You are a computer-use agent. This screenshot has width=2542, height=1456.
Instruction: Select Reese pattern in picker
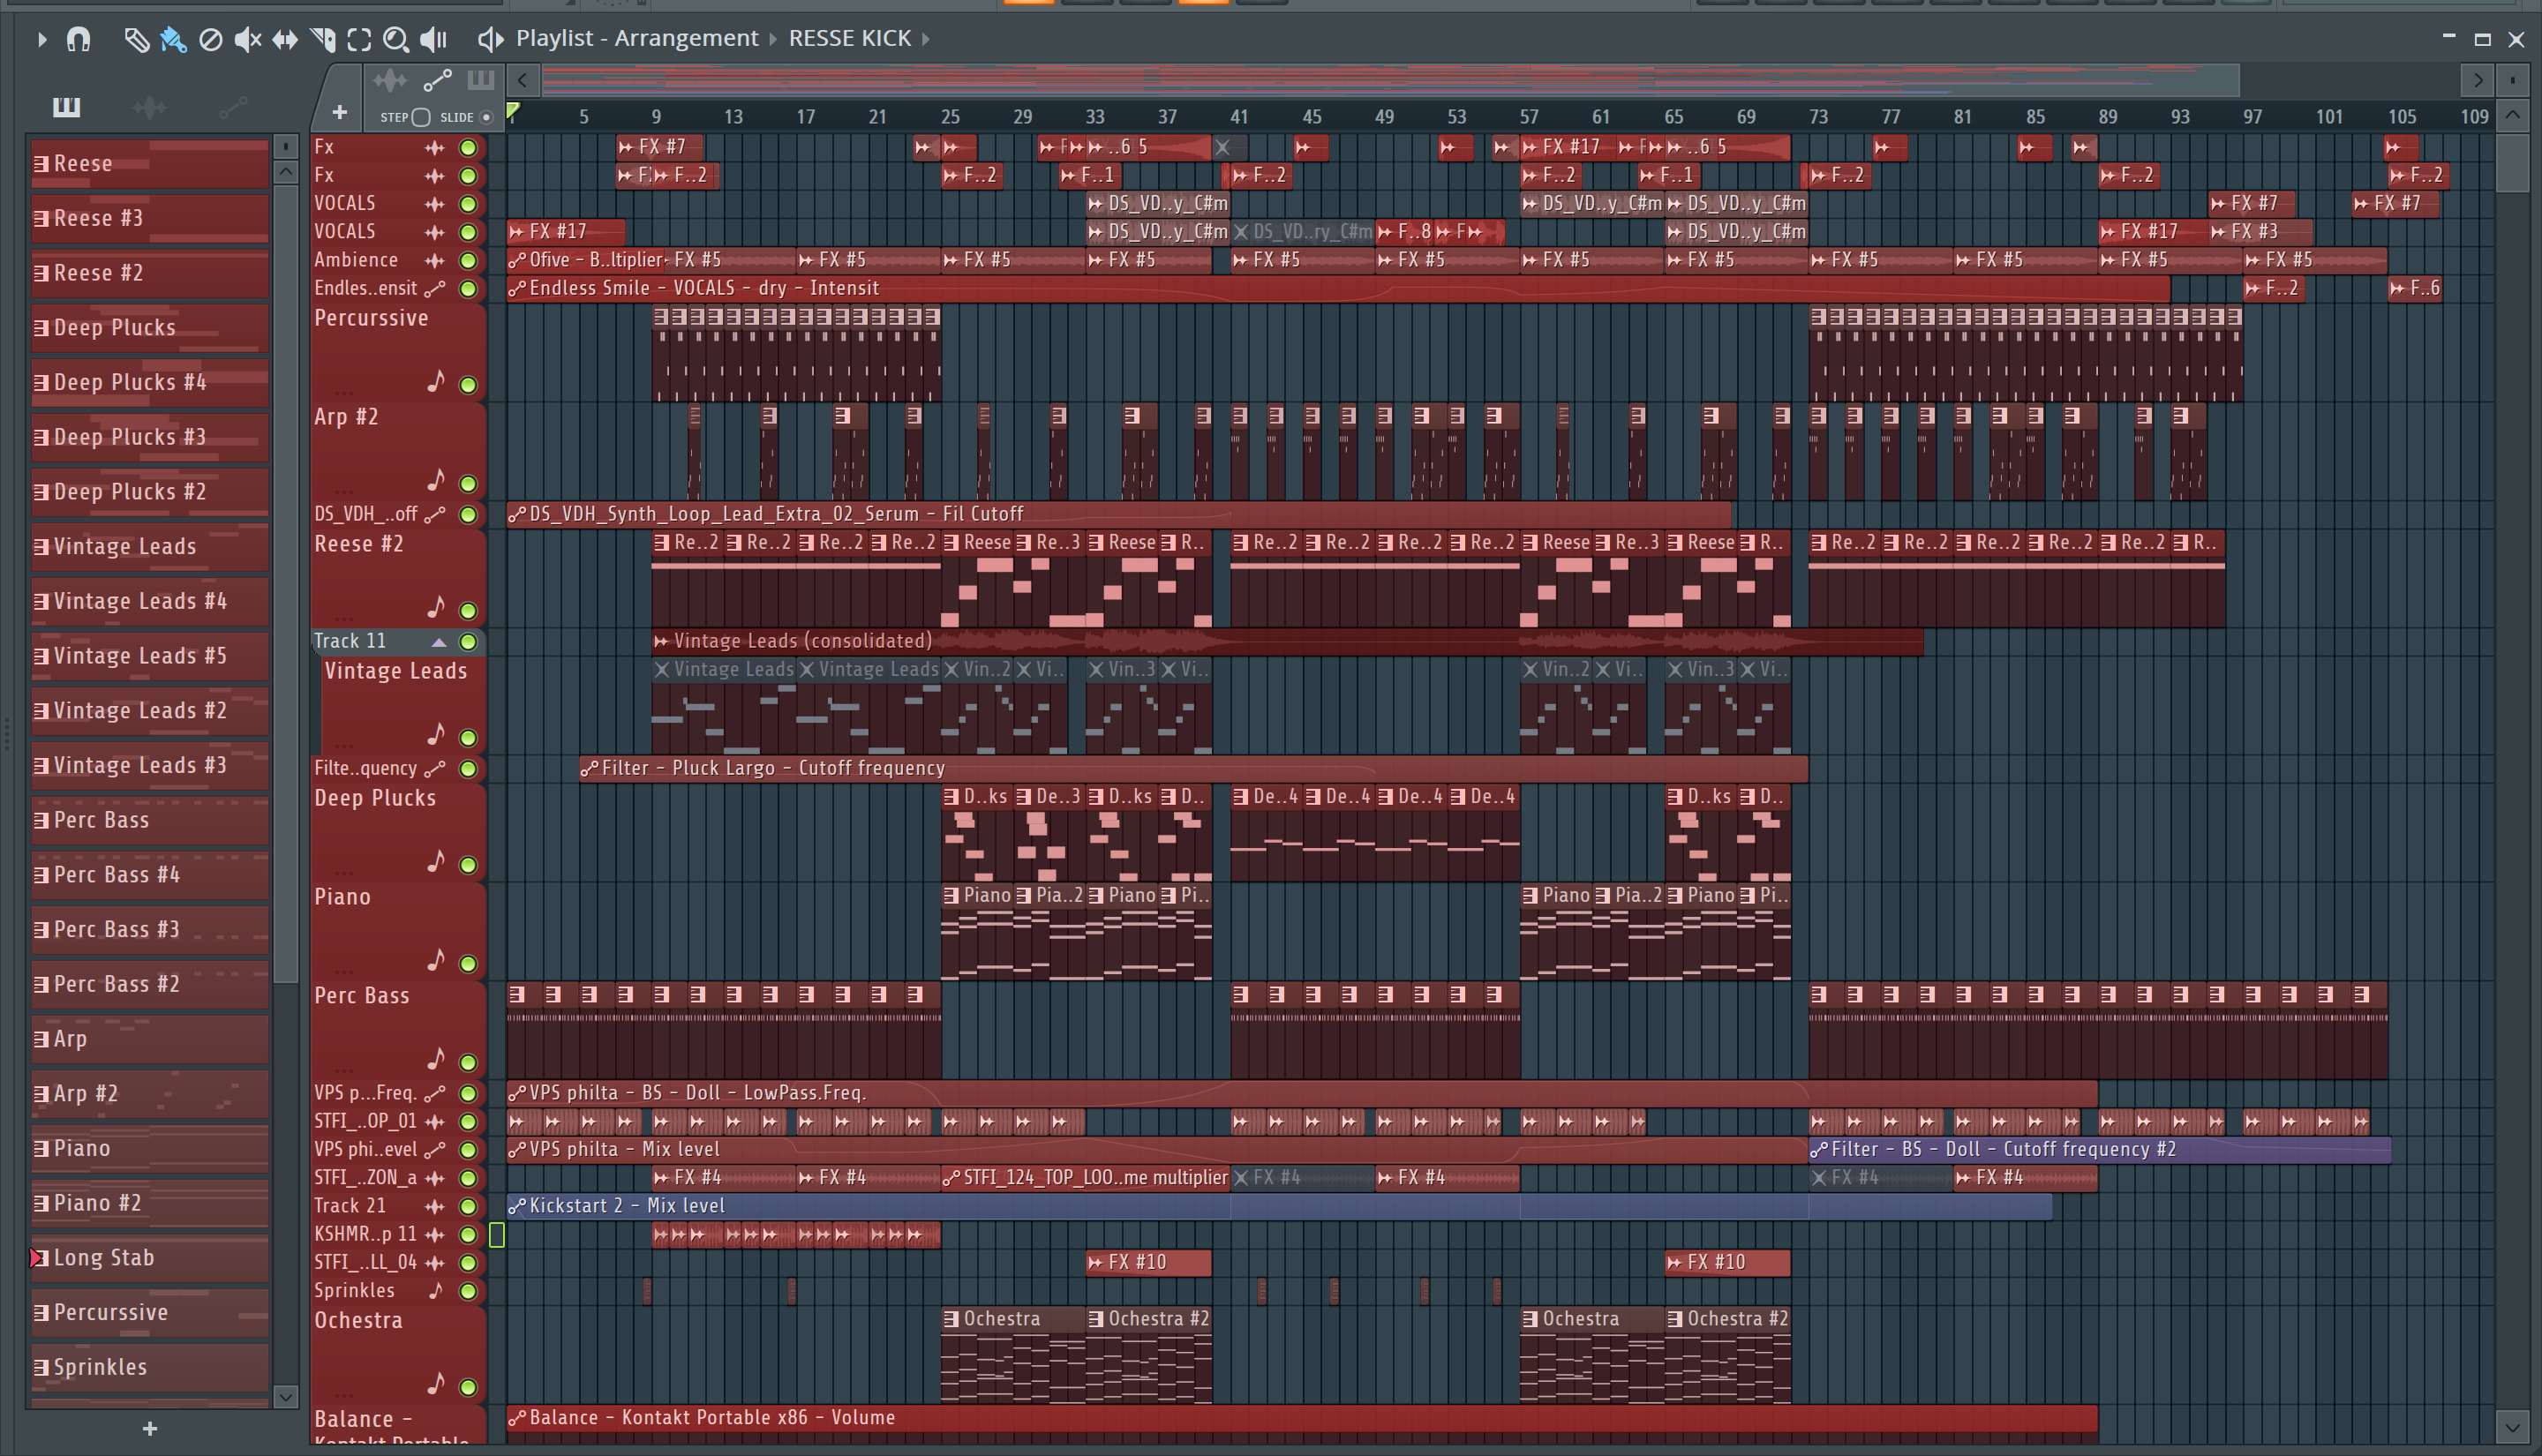tap(150, 163)
